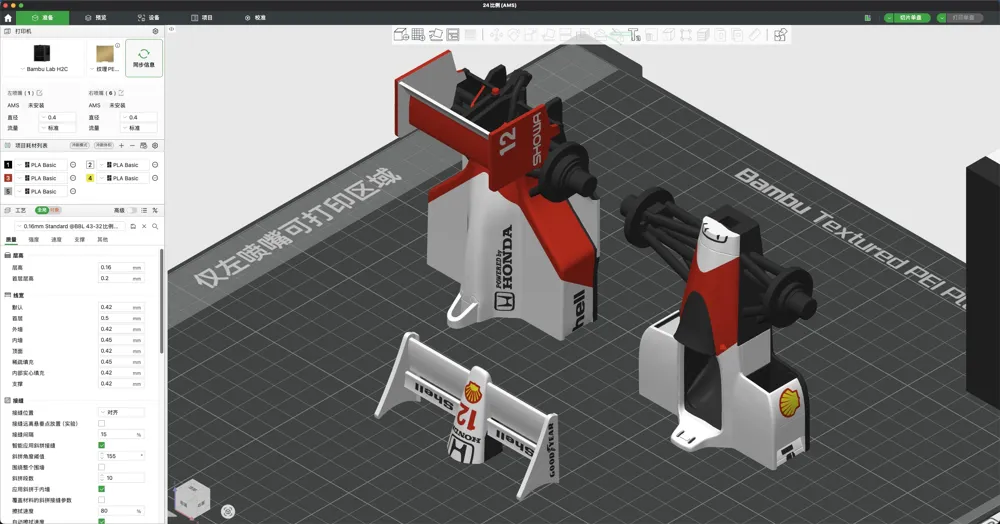Open filament 2 PLA Basic dropdown
This screenshot has width=1000, height=524.
click(124, 164)
